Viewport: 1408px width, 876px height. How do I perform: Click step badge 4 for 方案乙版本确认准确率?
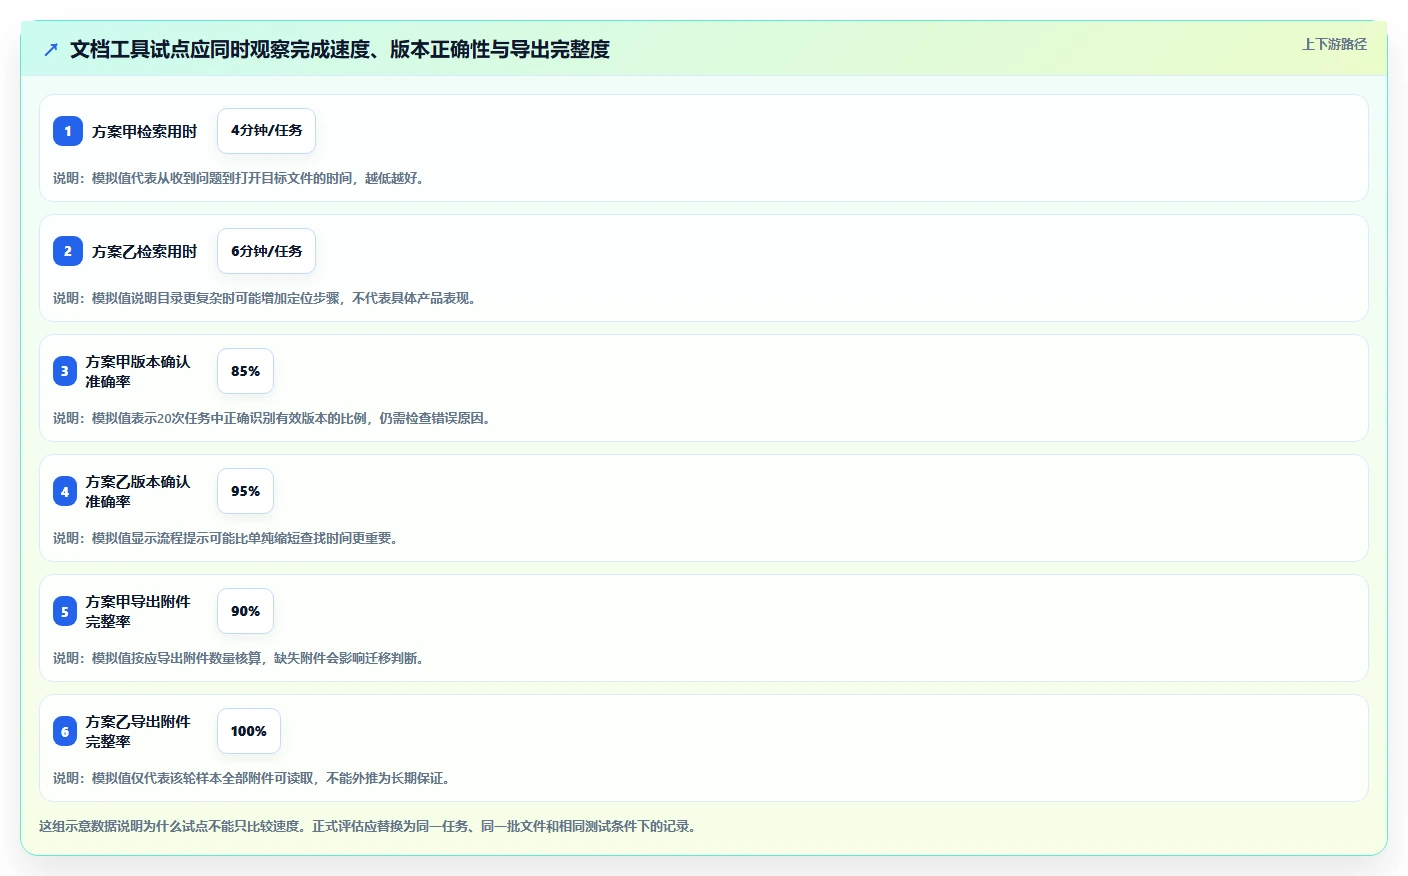[x=65, y=491]
